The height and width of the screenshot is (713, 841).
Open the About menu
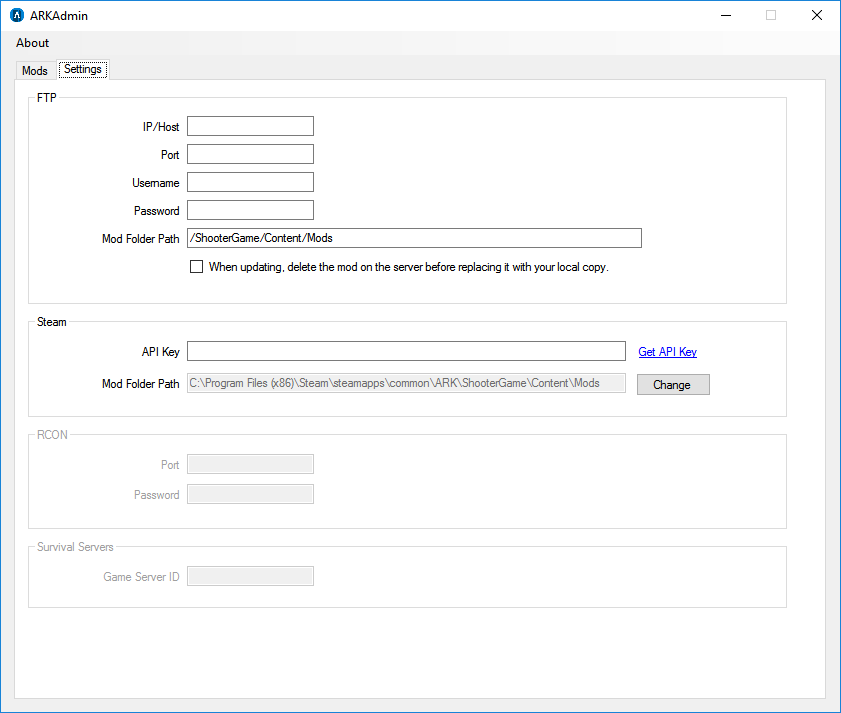coord(32,43)
